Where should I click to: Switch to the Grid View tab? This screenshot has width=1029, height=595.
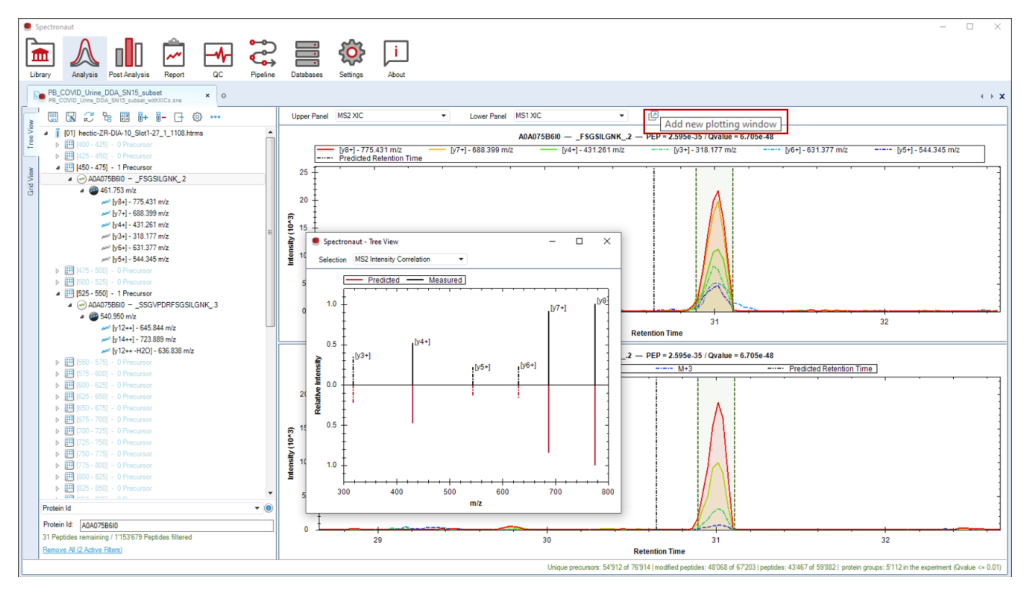pyautogui.click(x=30, y=182)
